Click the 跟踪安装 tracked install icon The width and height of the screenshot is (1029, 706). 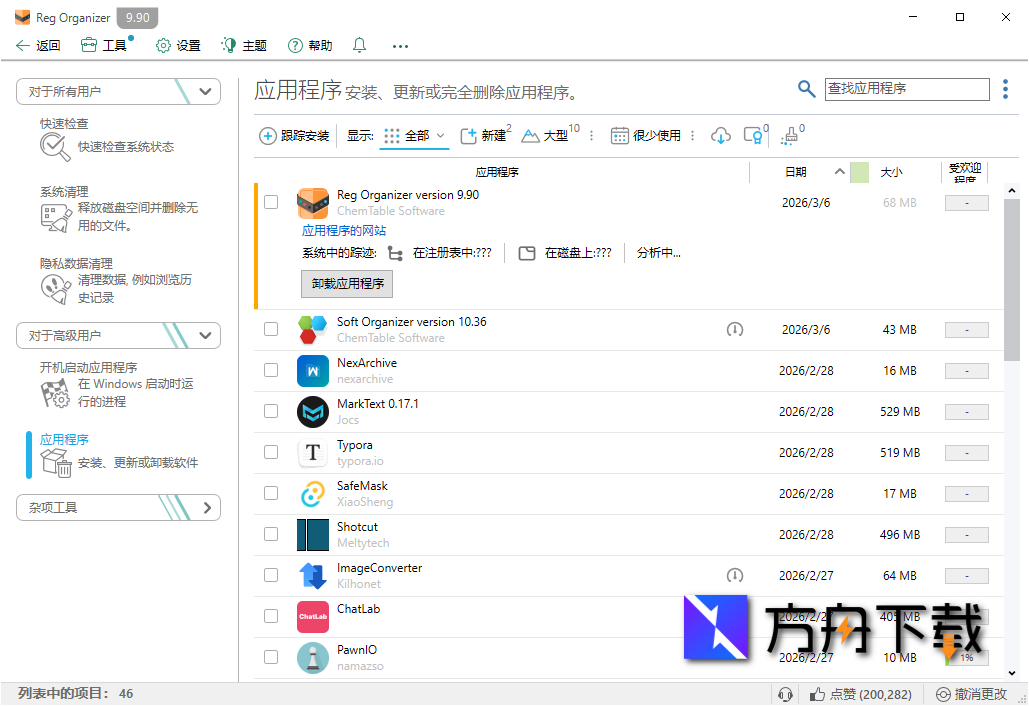coord(268,134)
